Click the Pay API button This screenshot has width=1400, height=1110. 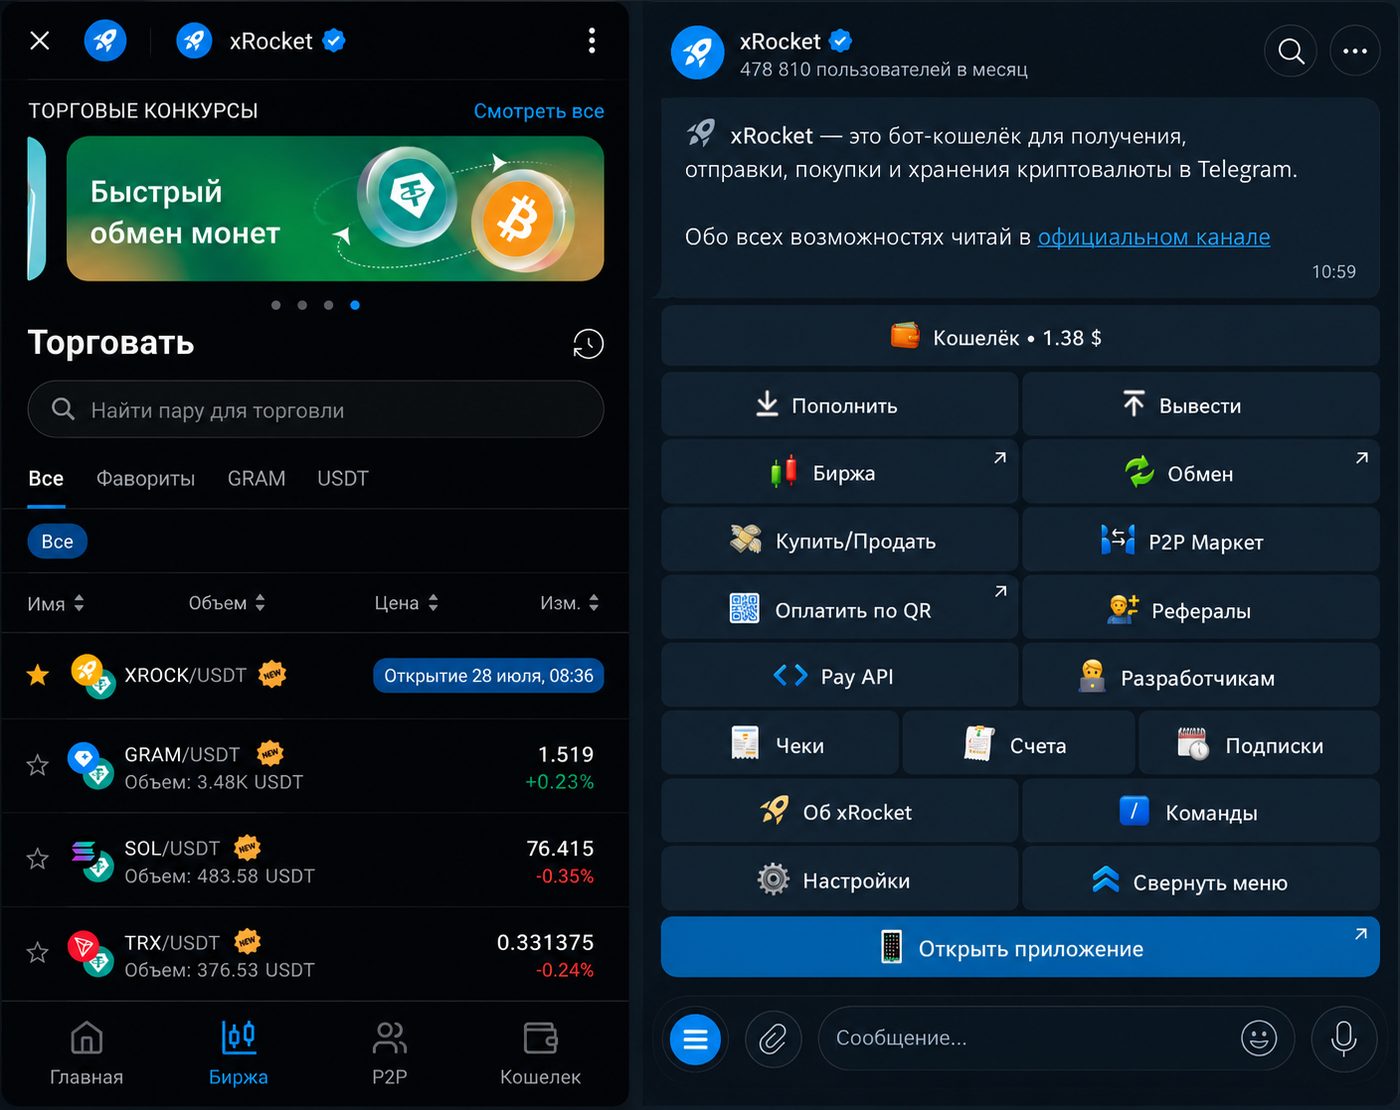tap(840, 676)
